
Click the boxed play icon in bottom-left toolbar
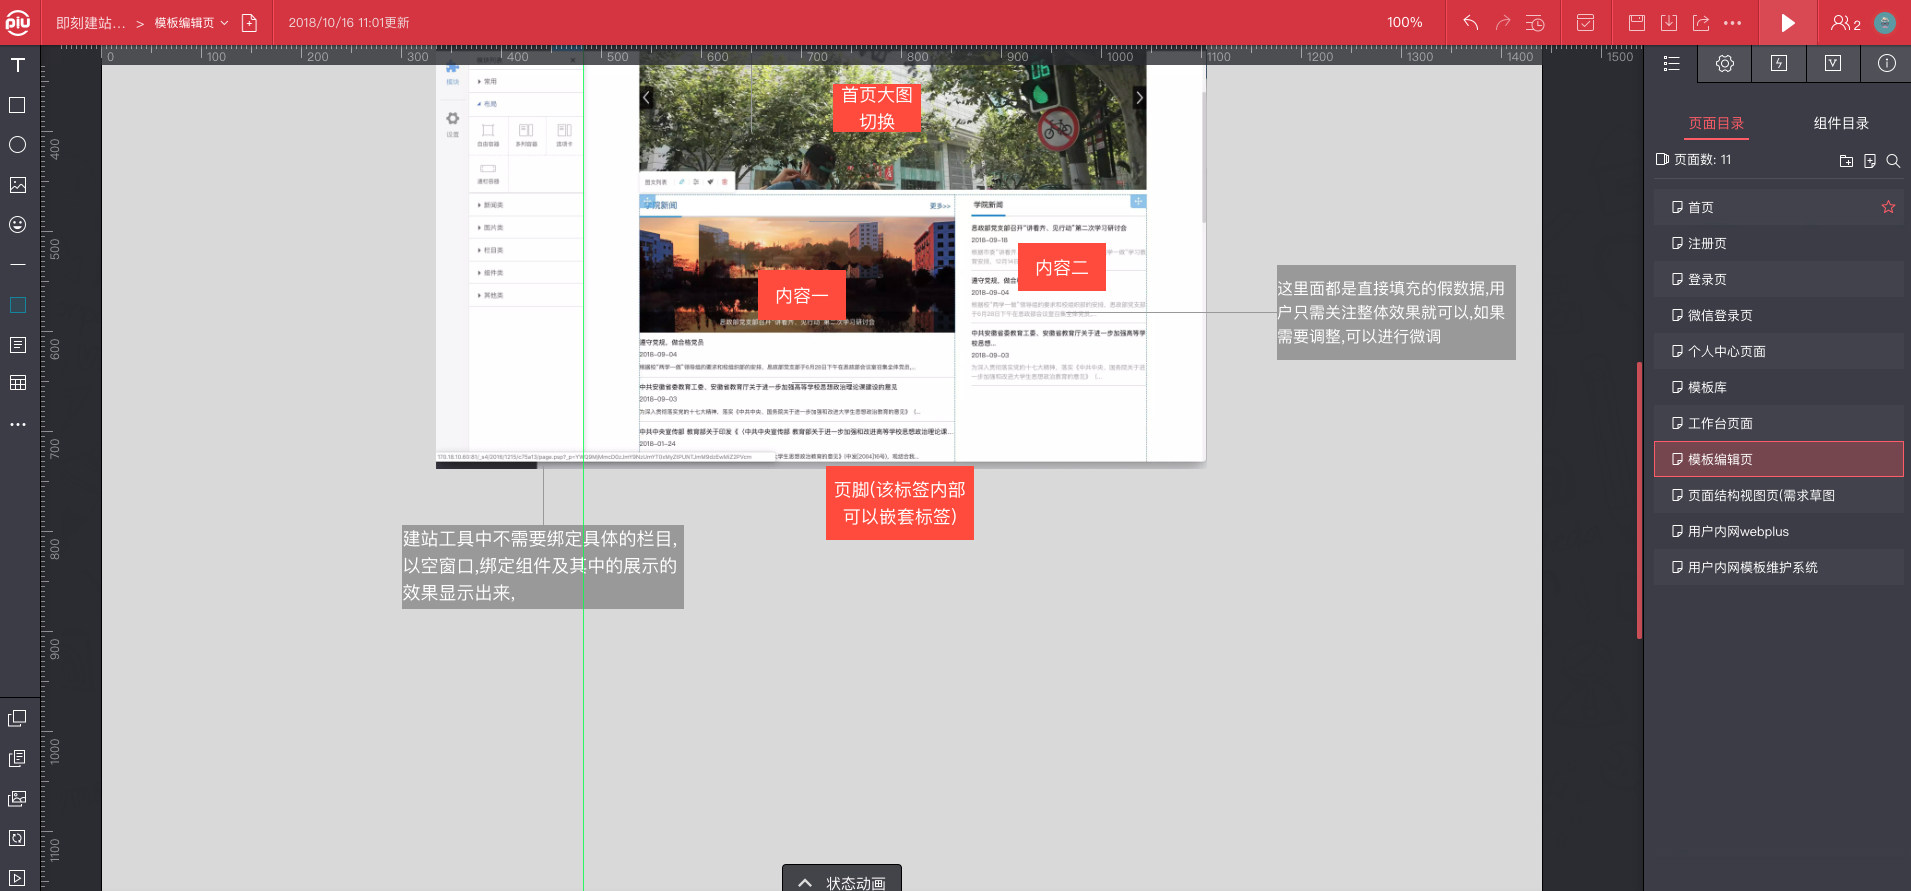(x=17, y=878)
